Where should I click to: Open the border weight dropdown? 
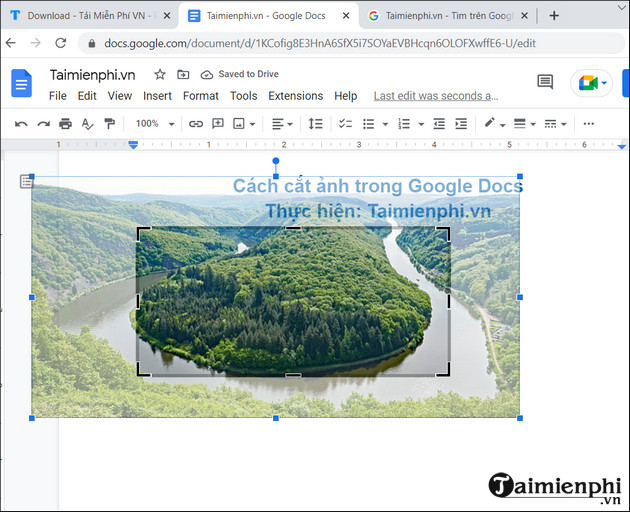tap(524, 124)
